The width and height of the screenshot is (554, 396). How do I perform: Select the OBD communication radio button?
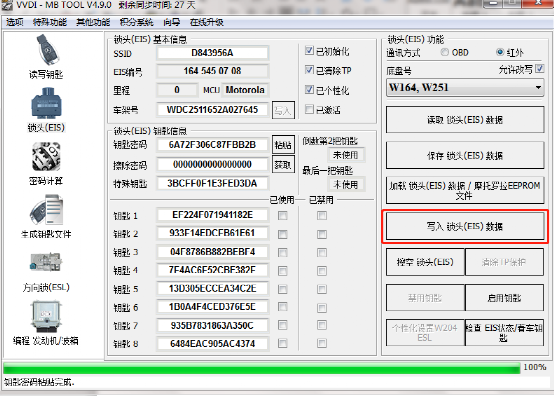click(444, 52)
